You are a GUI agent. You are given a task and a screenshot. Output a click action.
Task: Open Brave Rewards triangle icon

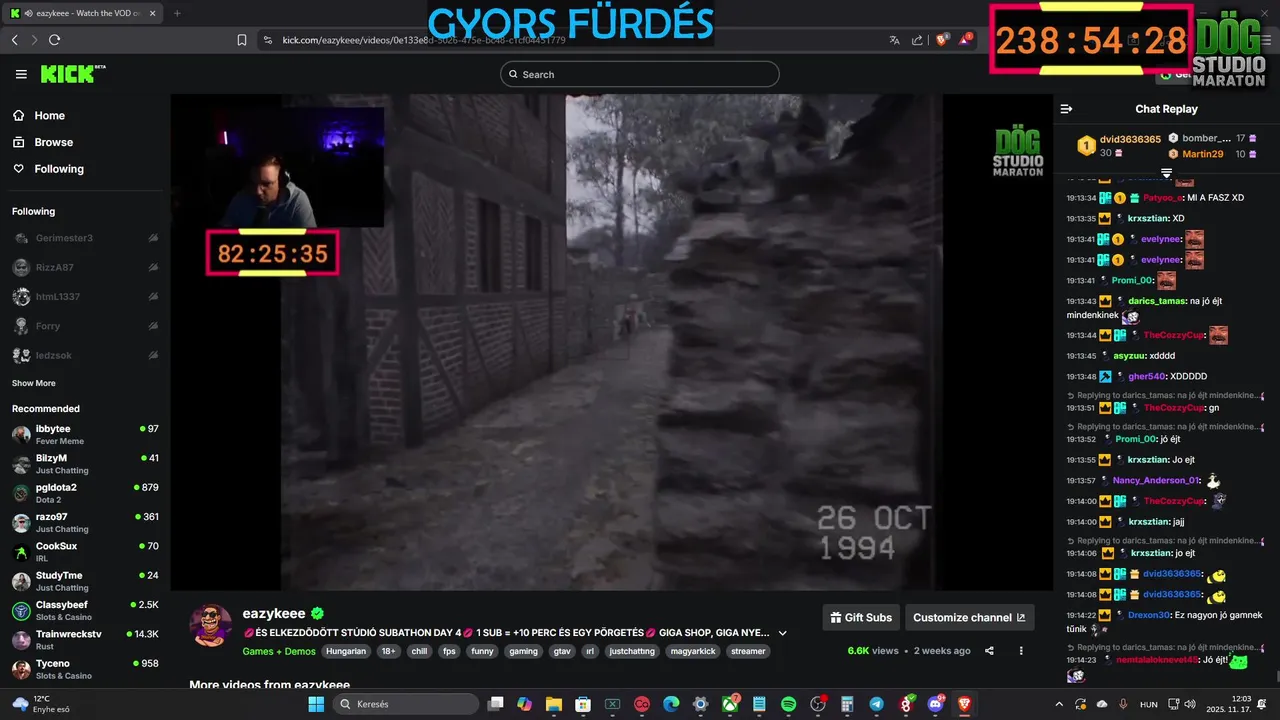pyautogui.click(x=966, y=40)
